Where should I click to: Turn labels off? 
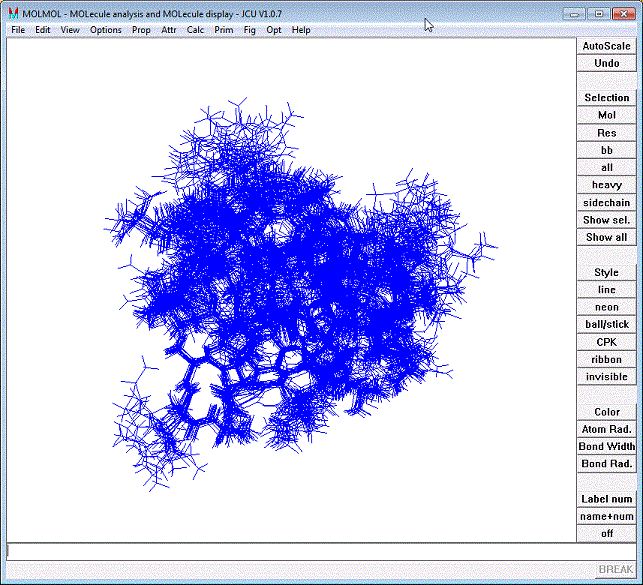click(x=607, y=533)
